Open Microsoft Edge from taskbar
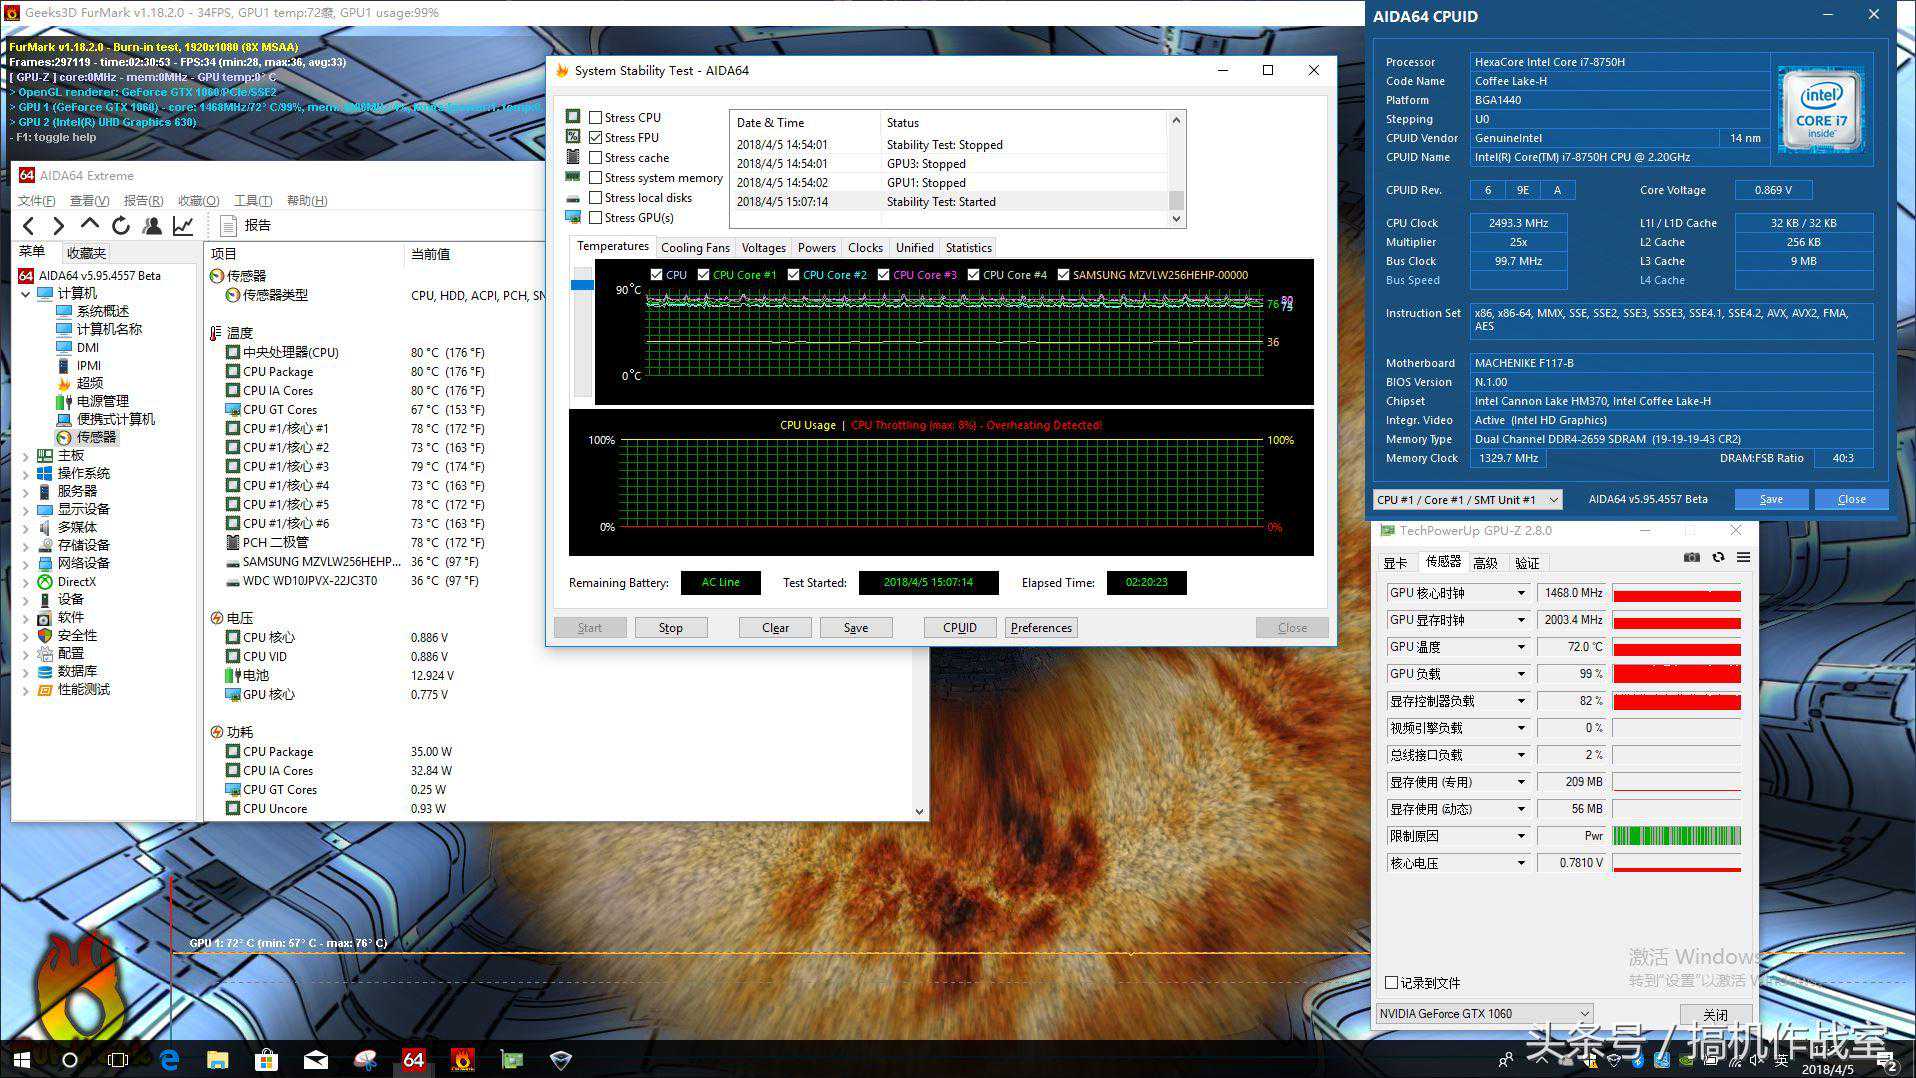This screenshot has width=1916, height=1078. (x=169, y=1059)
